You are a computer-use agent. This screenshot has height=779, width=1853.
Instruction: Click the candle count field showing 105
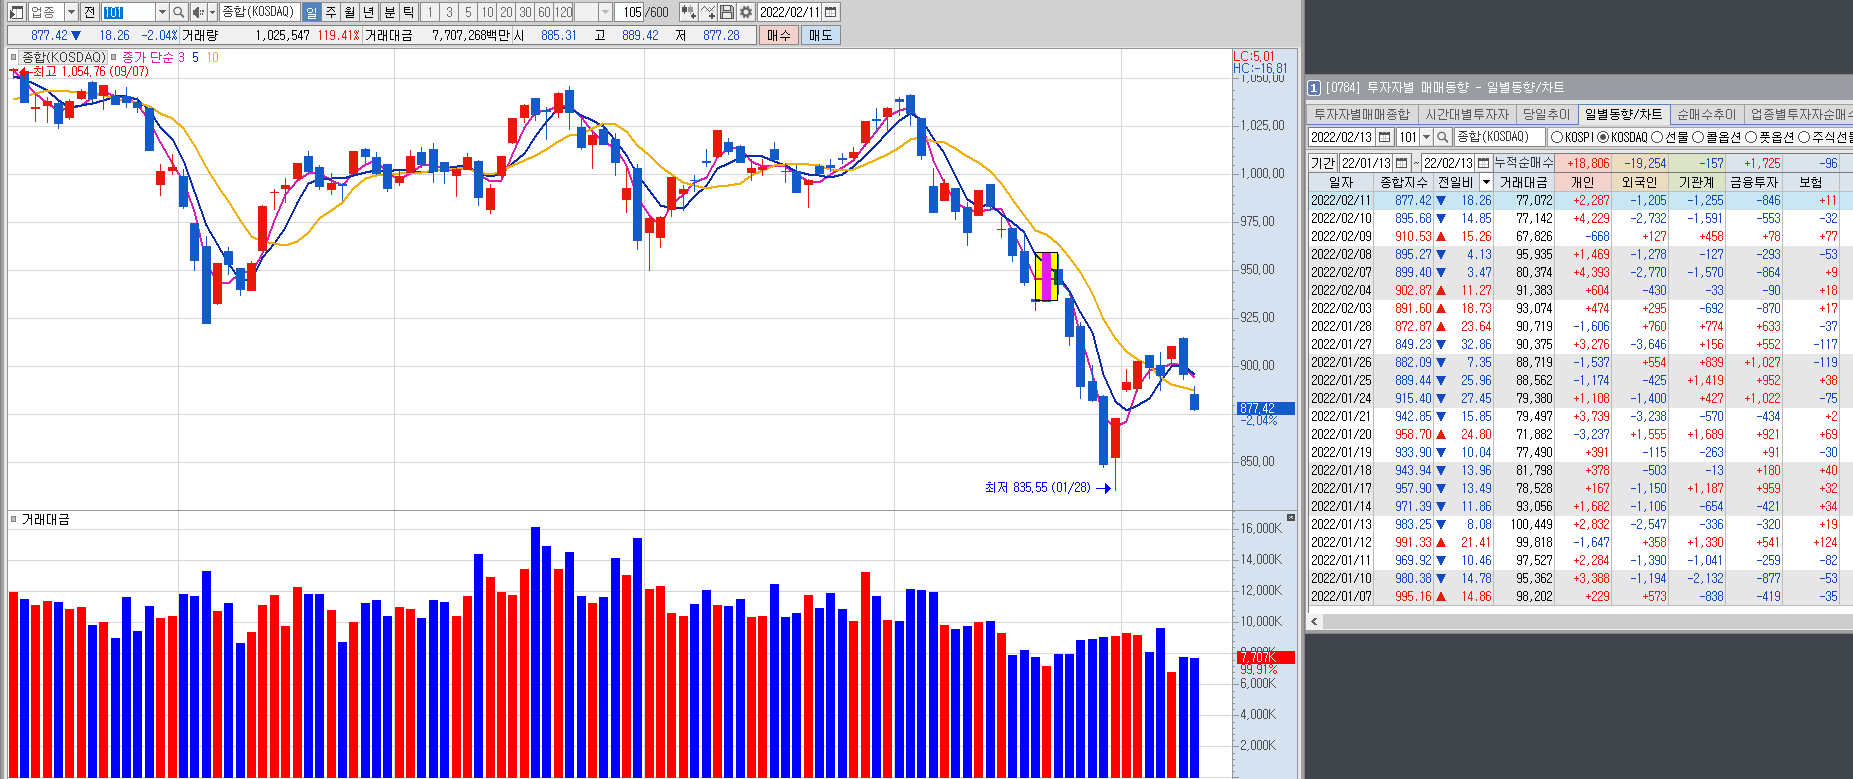(630, 12)
